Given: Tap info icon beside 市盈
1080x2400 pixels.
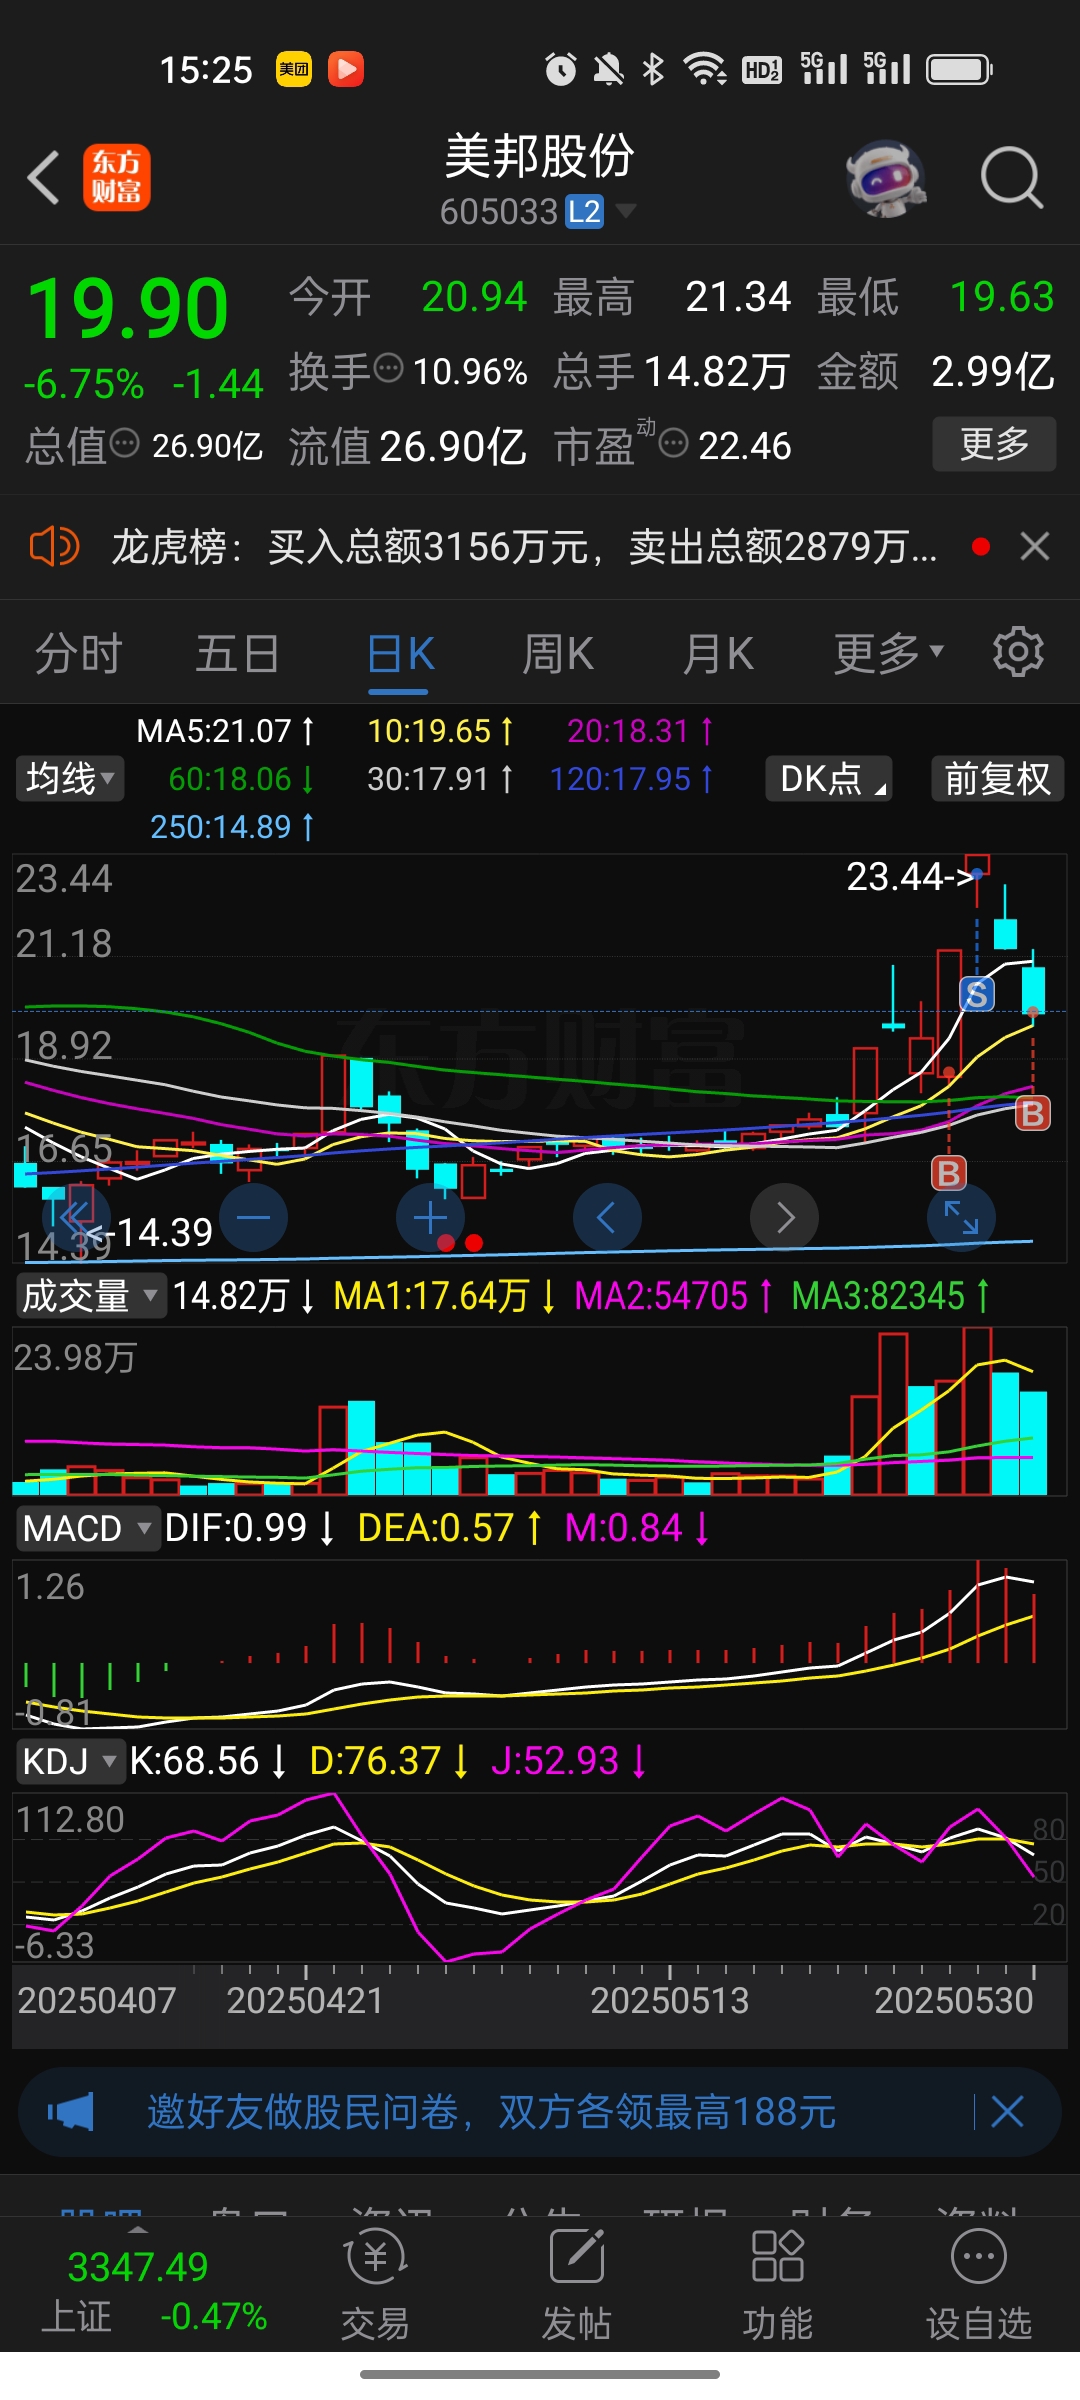Looking at the screenshot, I should pos(674,442).
